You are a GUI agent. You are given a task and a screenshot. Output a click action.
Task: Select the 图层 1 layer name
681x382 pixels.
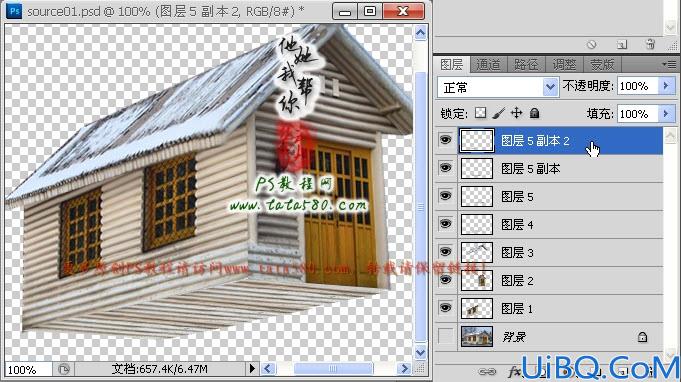pos(517,309)
